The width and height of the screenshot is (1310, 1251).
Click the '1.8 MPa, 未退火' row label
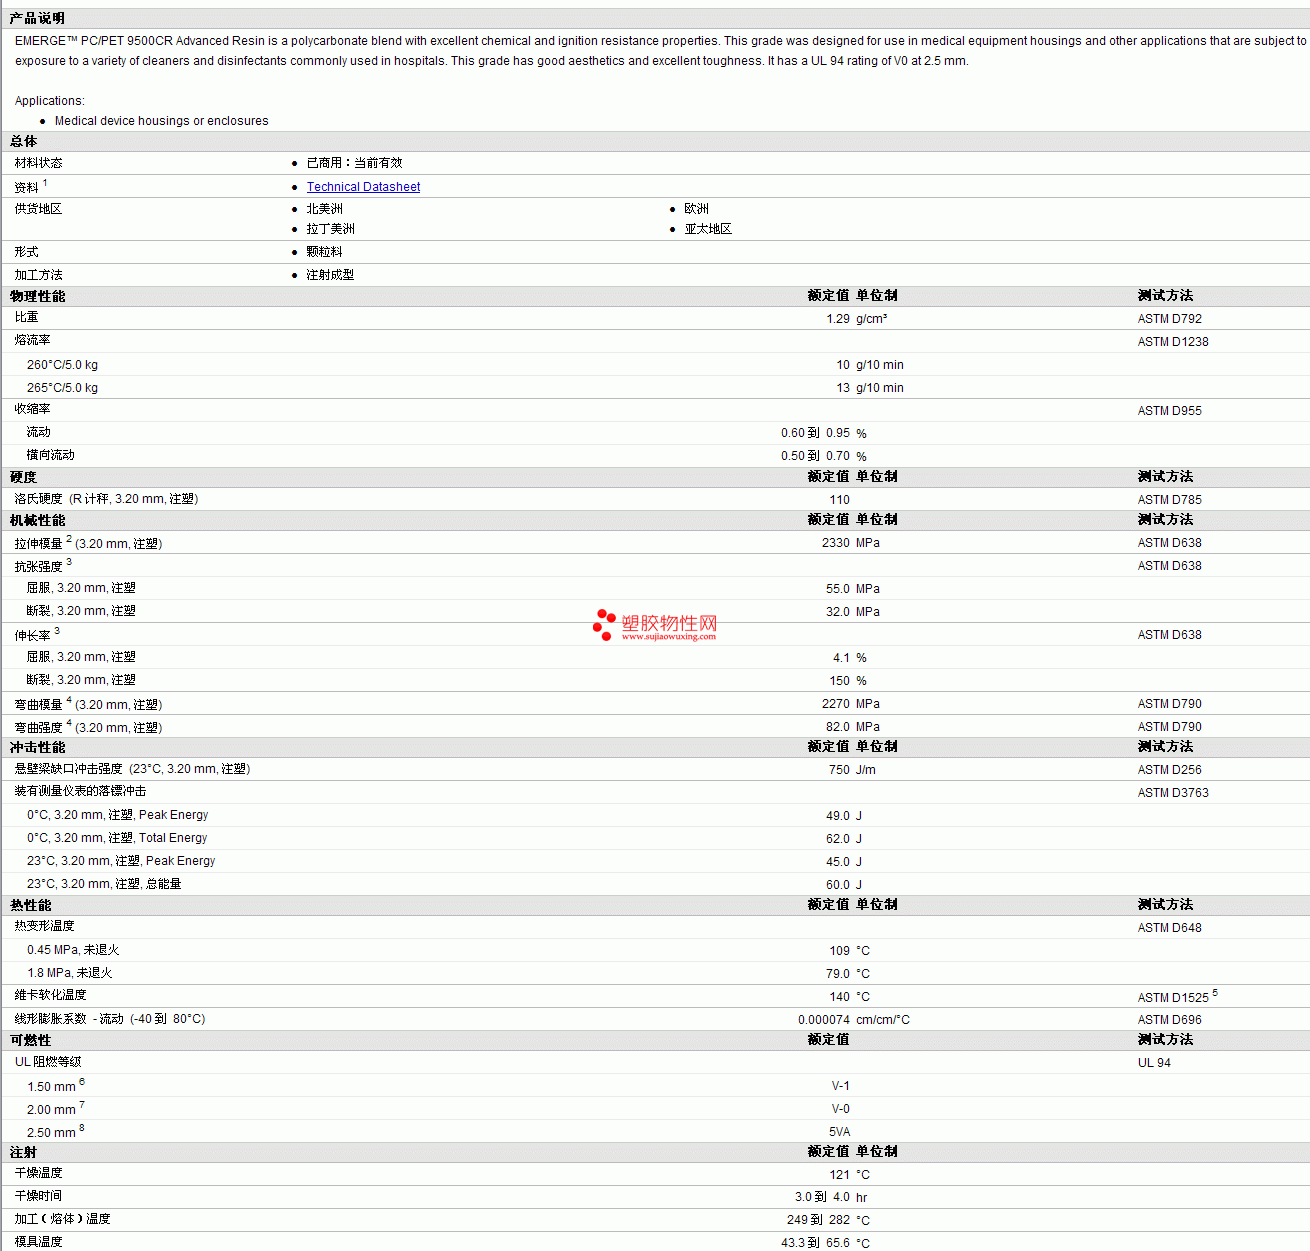(70, 973)
